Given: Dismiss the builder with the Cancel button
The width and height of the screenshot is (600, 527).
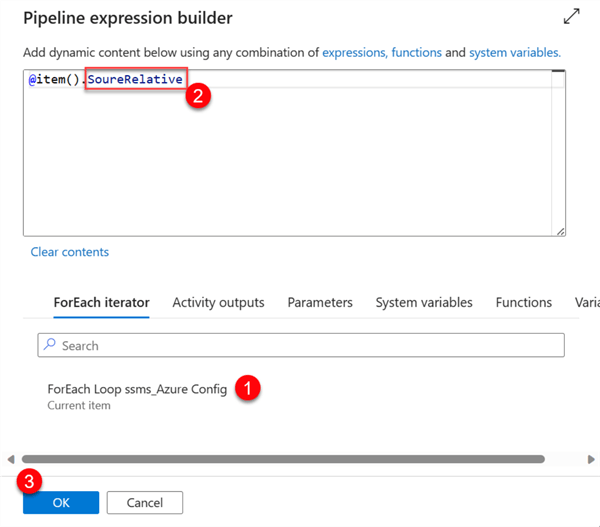Looking at the screenshot, I should click(145, 503).
